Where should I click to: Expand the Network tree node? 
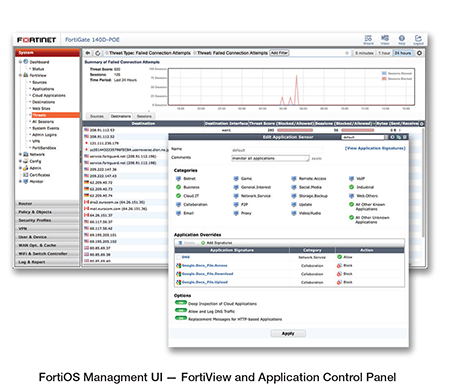coord(20,155)
